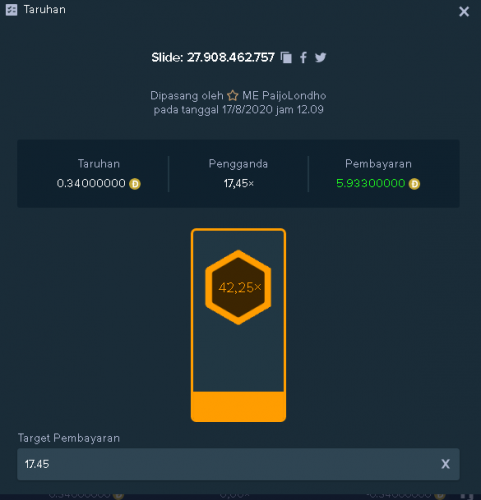This screenshot has height=500, width=481.
Task: Click the coin icon next to Taruhan amount
Action: tap(135, 184)
